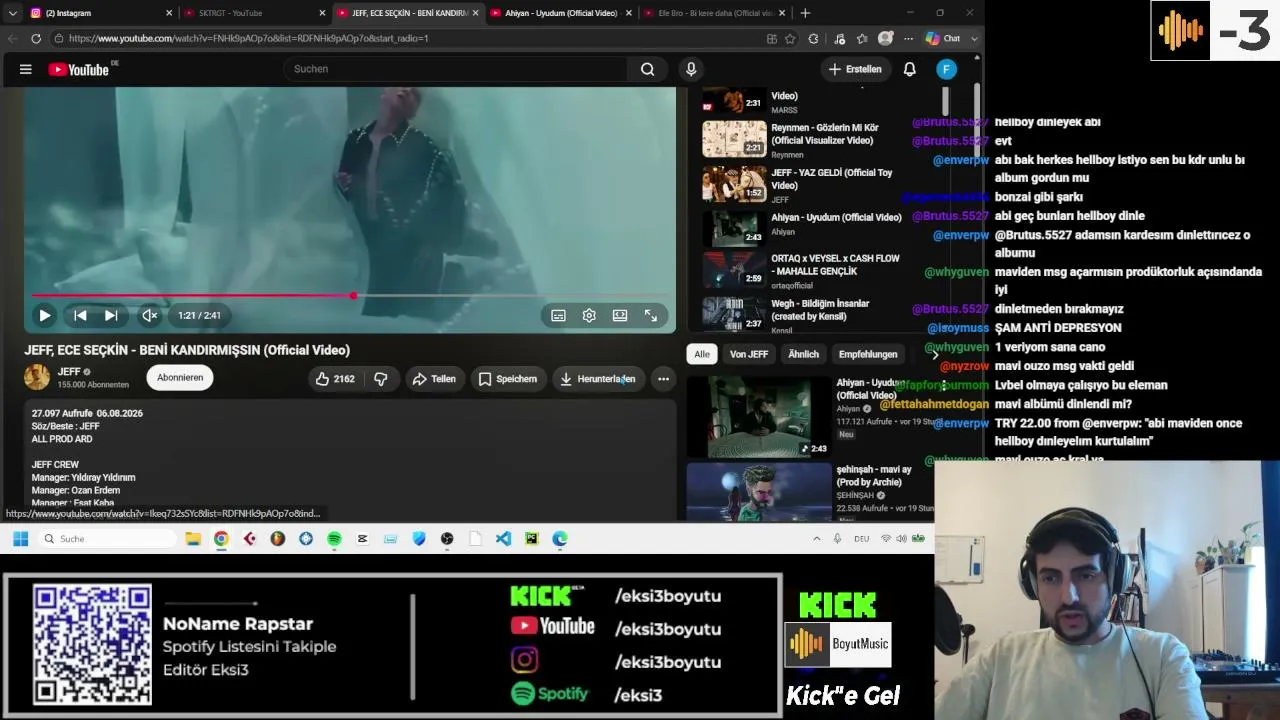Open the YouTube account avatar menu
This screenshot has width=1280, height=720.
point(946,69)
